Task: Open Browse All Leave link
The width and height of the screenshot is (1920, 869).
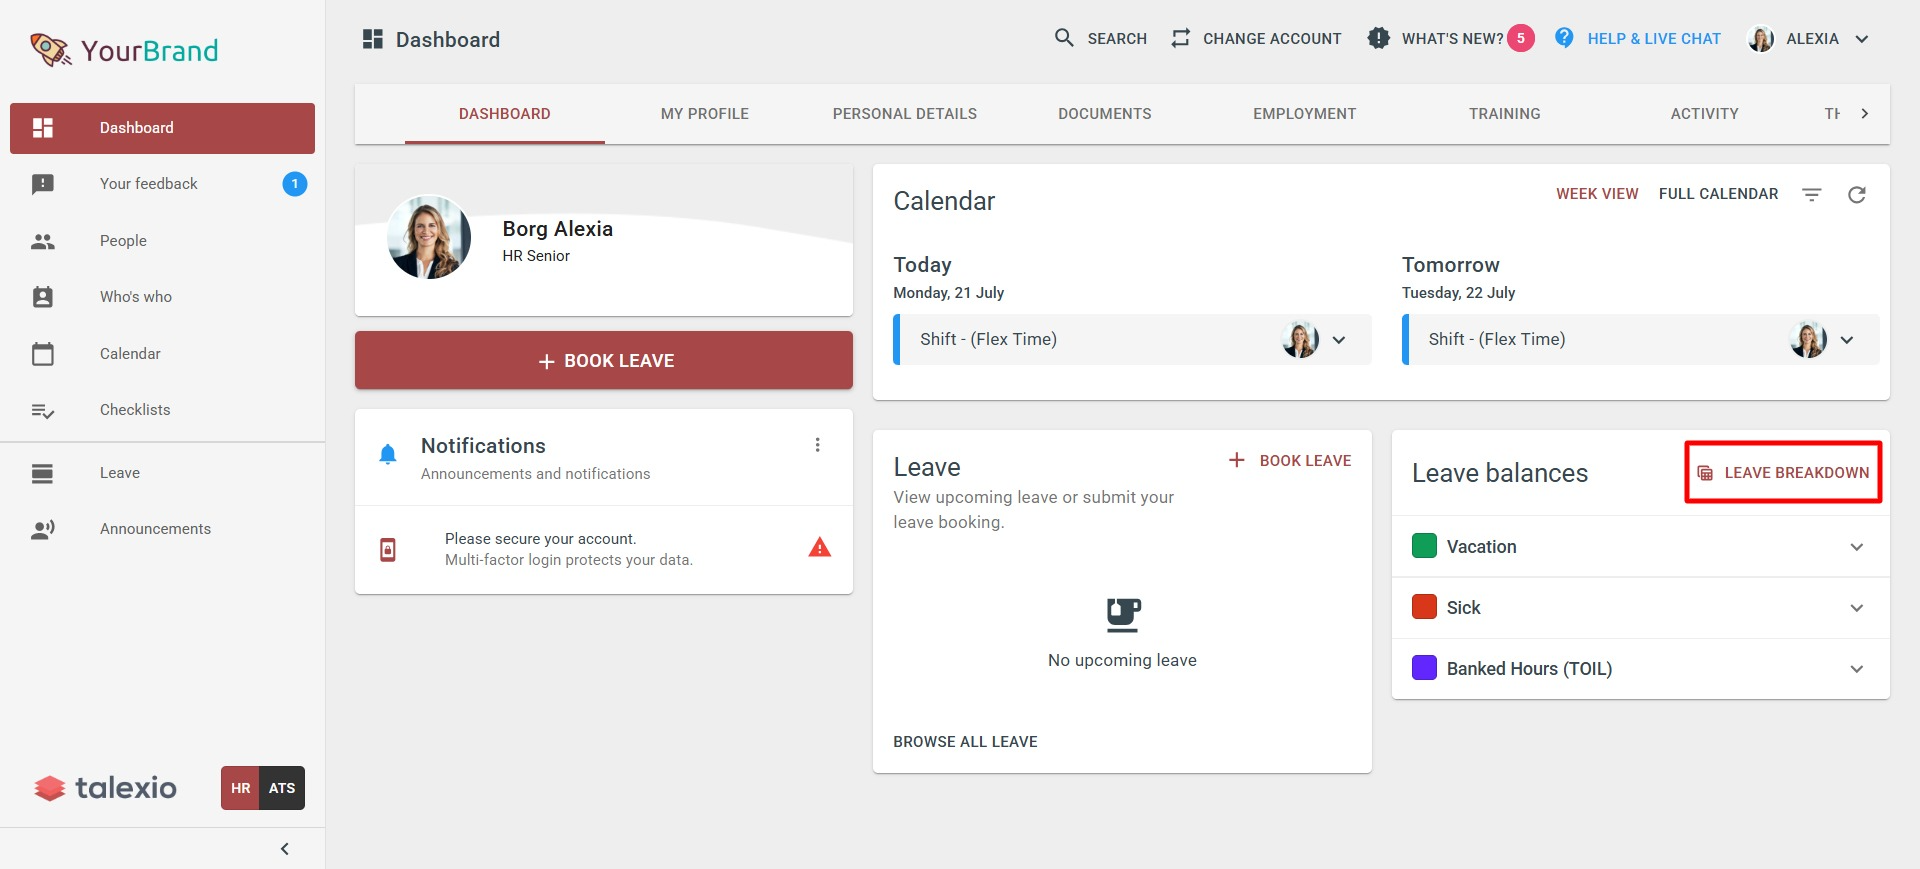Action: tap(965, 742)
